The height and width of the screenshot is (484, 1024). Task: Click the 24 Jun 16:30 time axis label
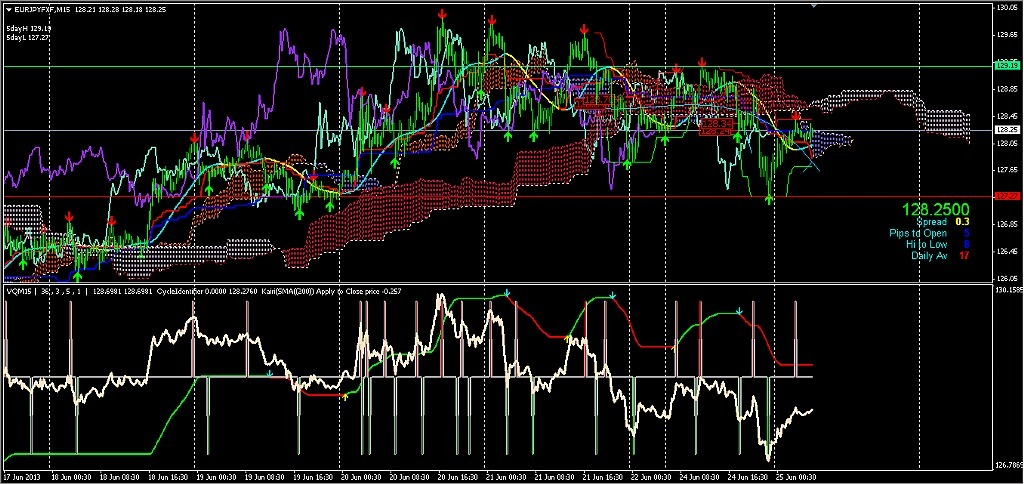tap(747, 476)
